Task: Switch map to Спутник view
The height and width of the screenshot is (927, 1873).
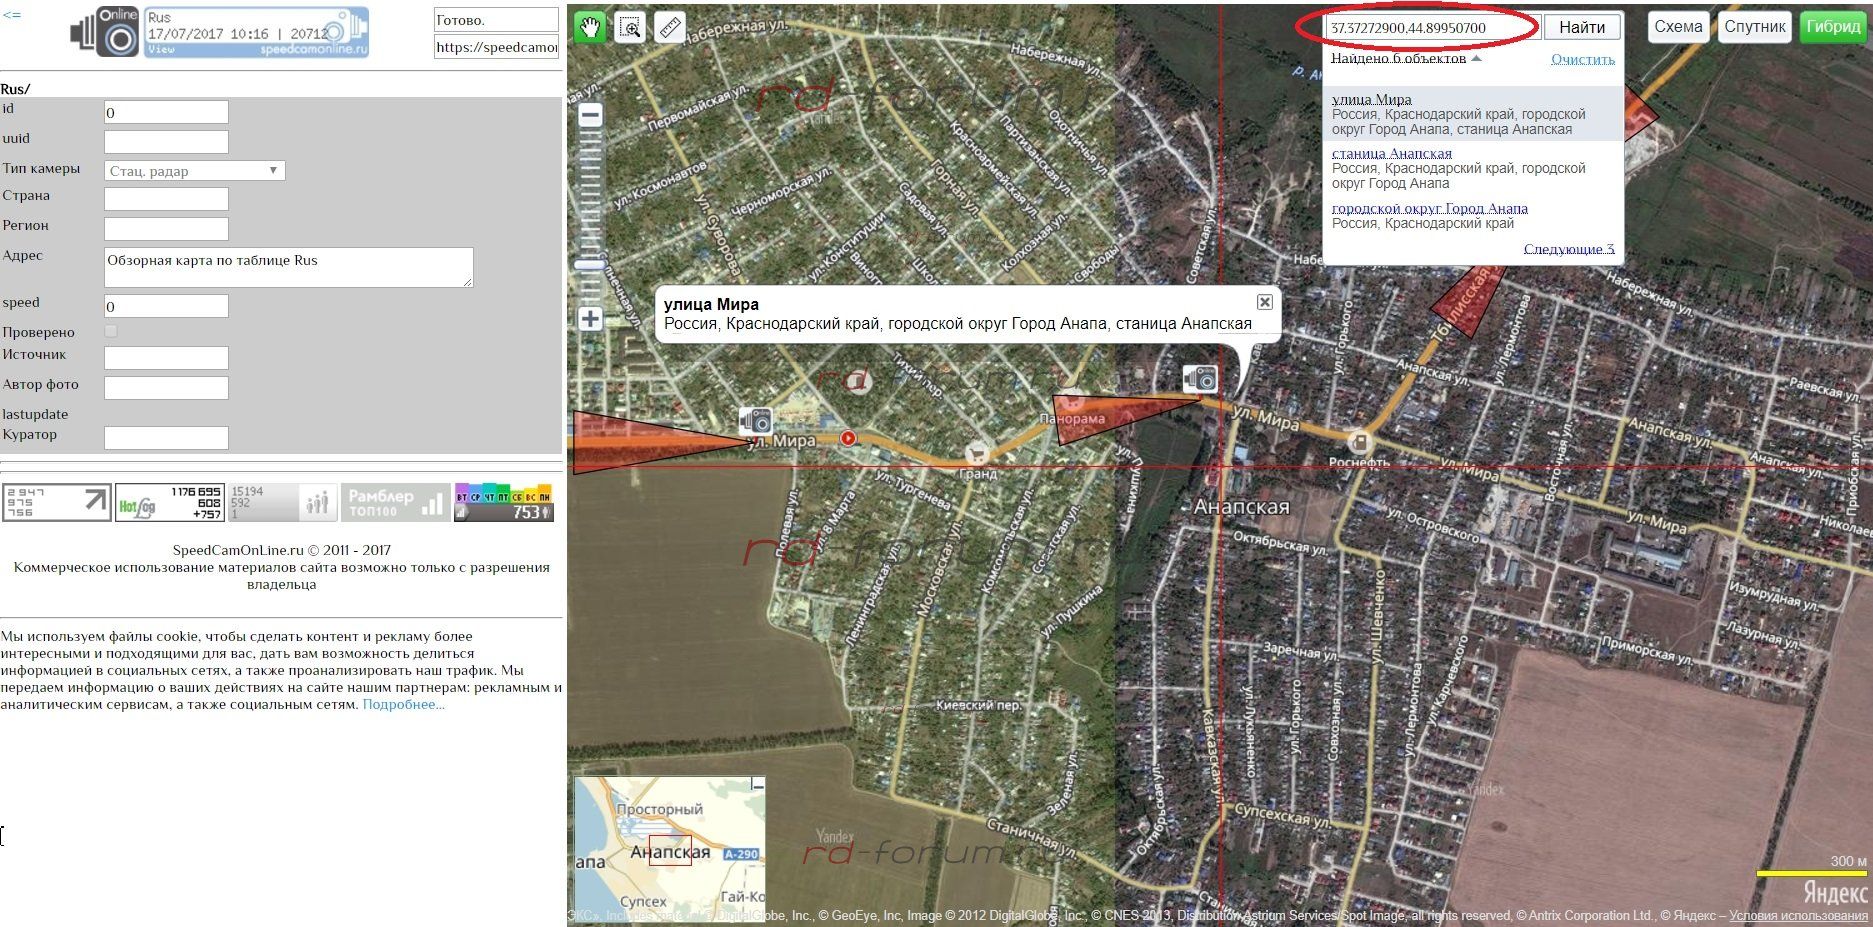Action: (1754, 27)
